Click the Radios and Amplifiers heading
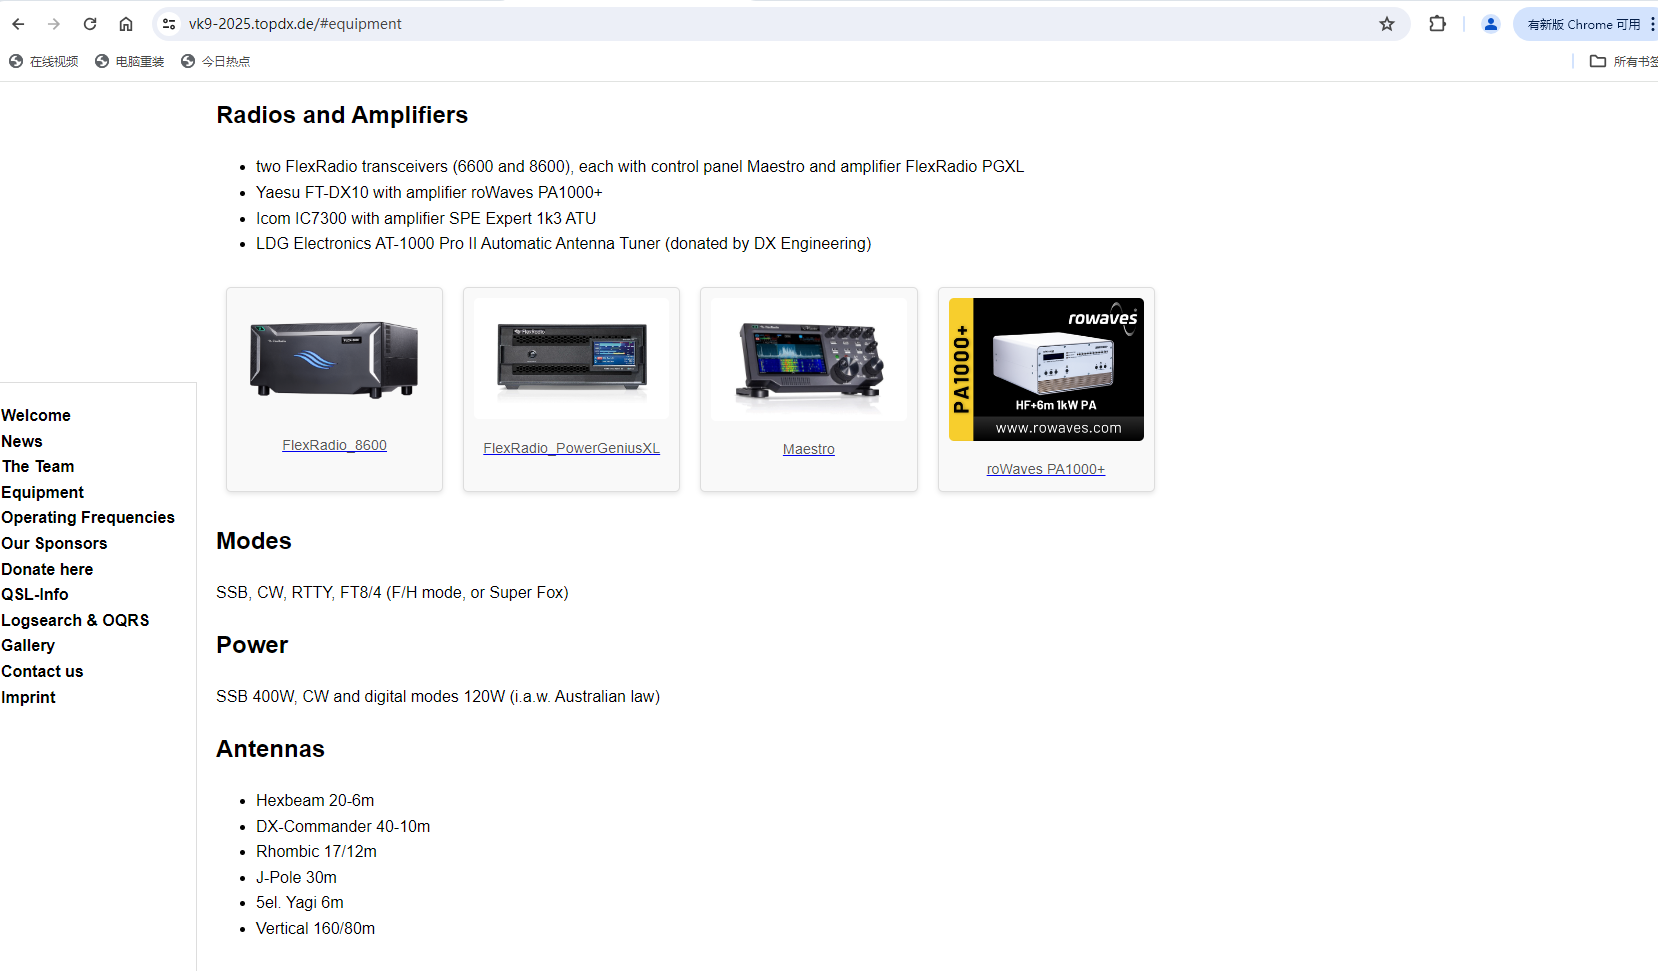 point(342,115)
